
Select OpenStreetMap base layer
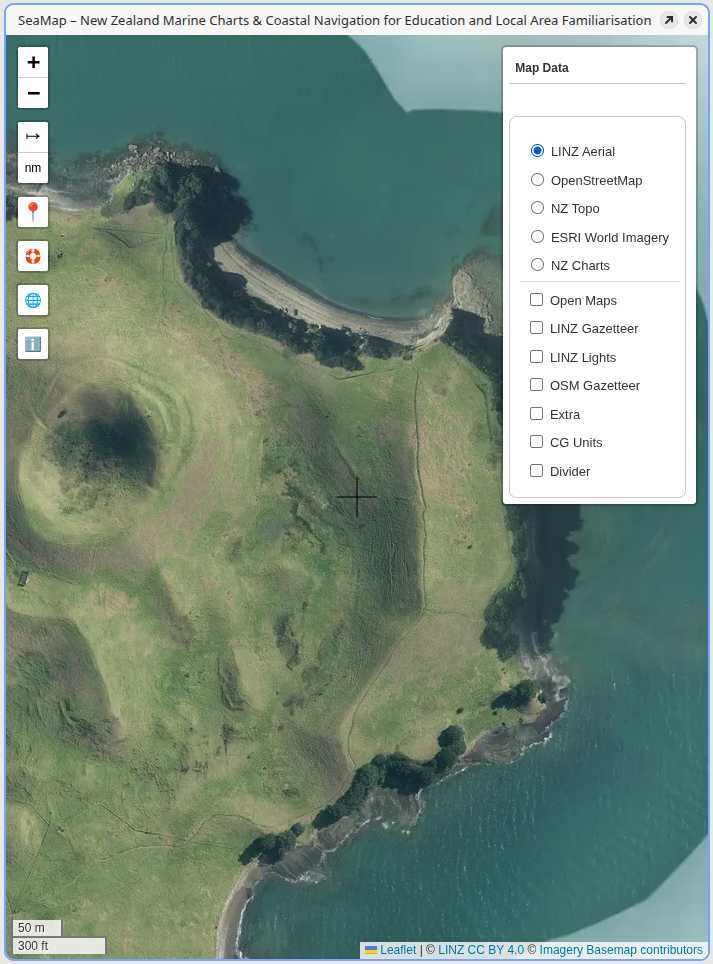(x=537, y=180)
